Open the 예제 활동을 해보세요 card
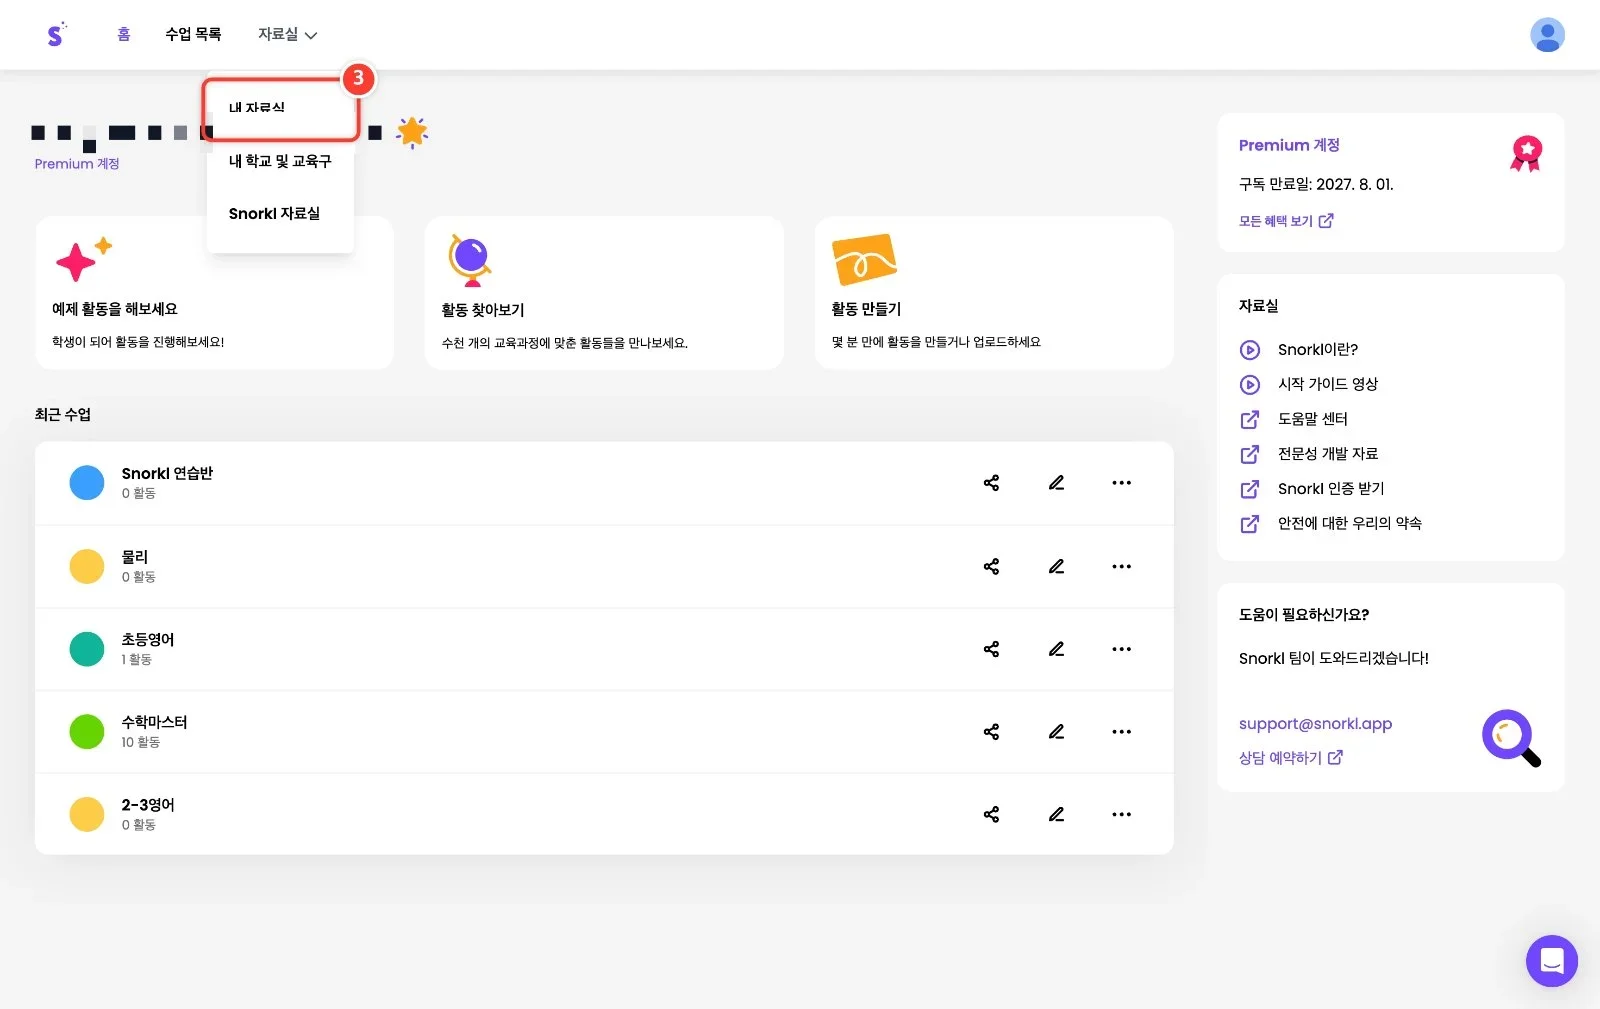Image resolution: width=1600 pixels, height=1009 pixels. 214,293
